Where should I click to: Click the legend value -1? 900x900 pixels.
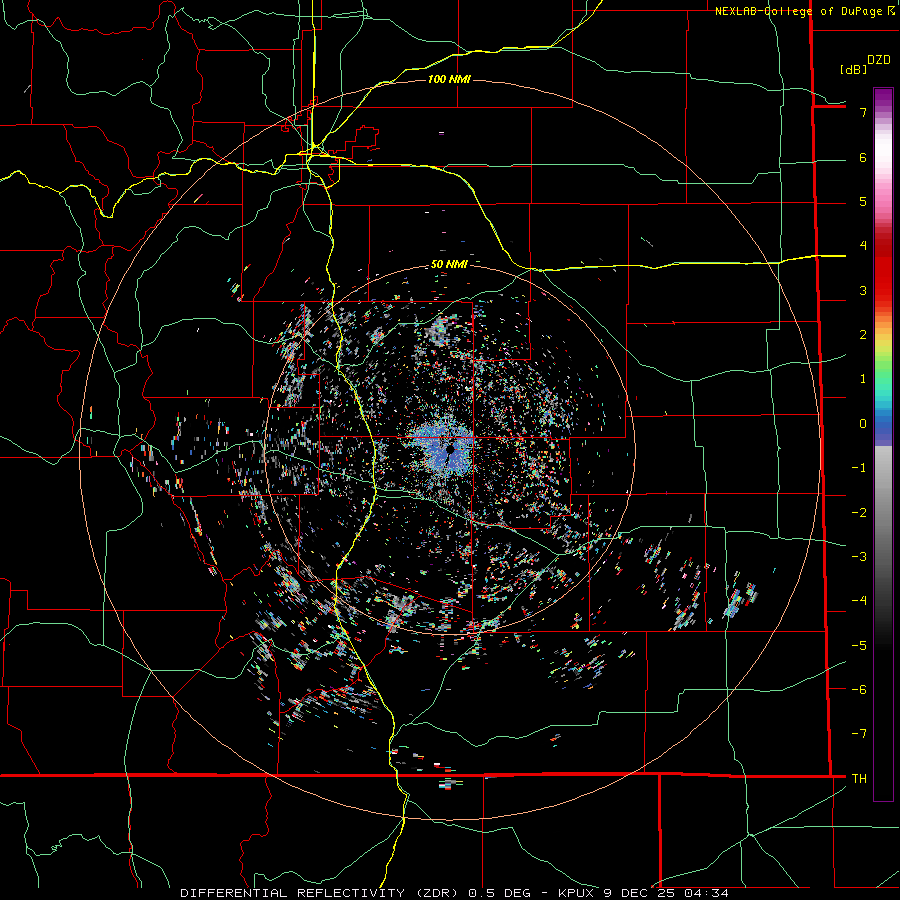(859, 468)
